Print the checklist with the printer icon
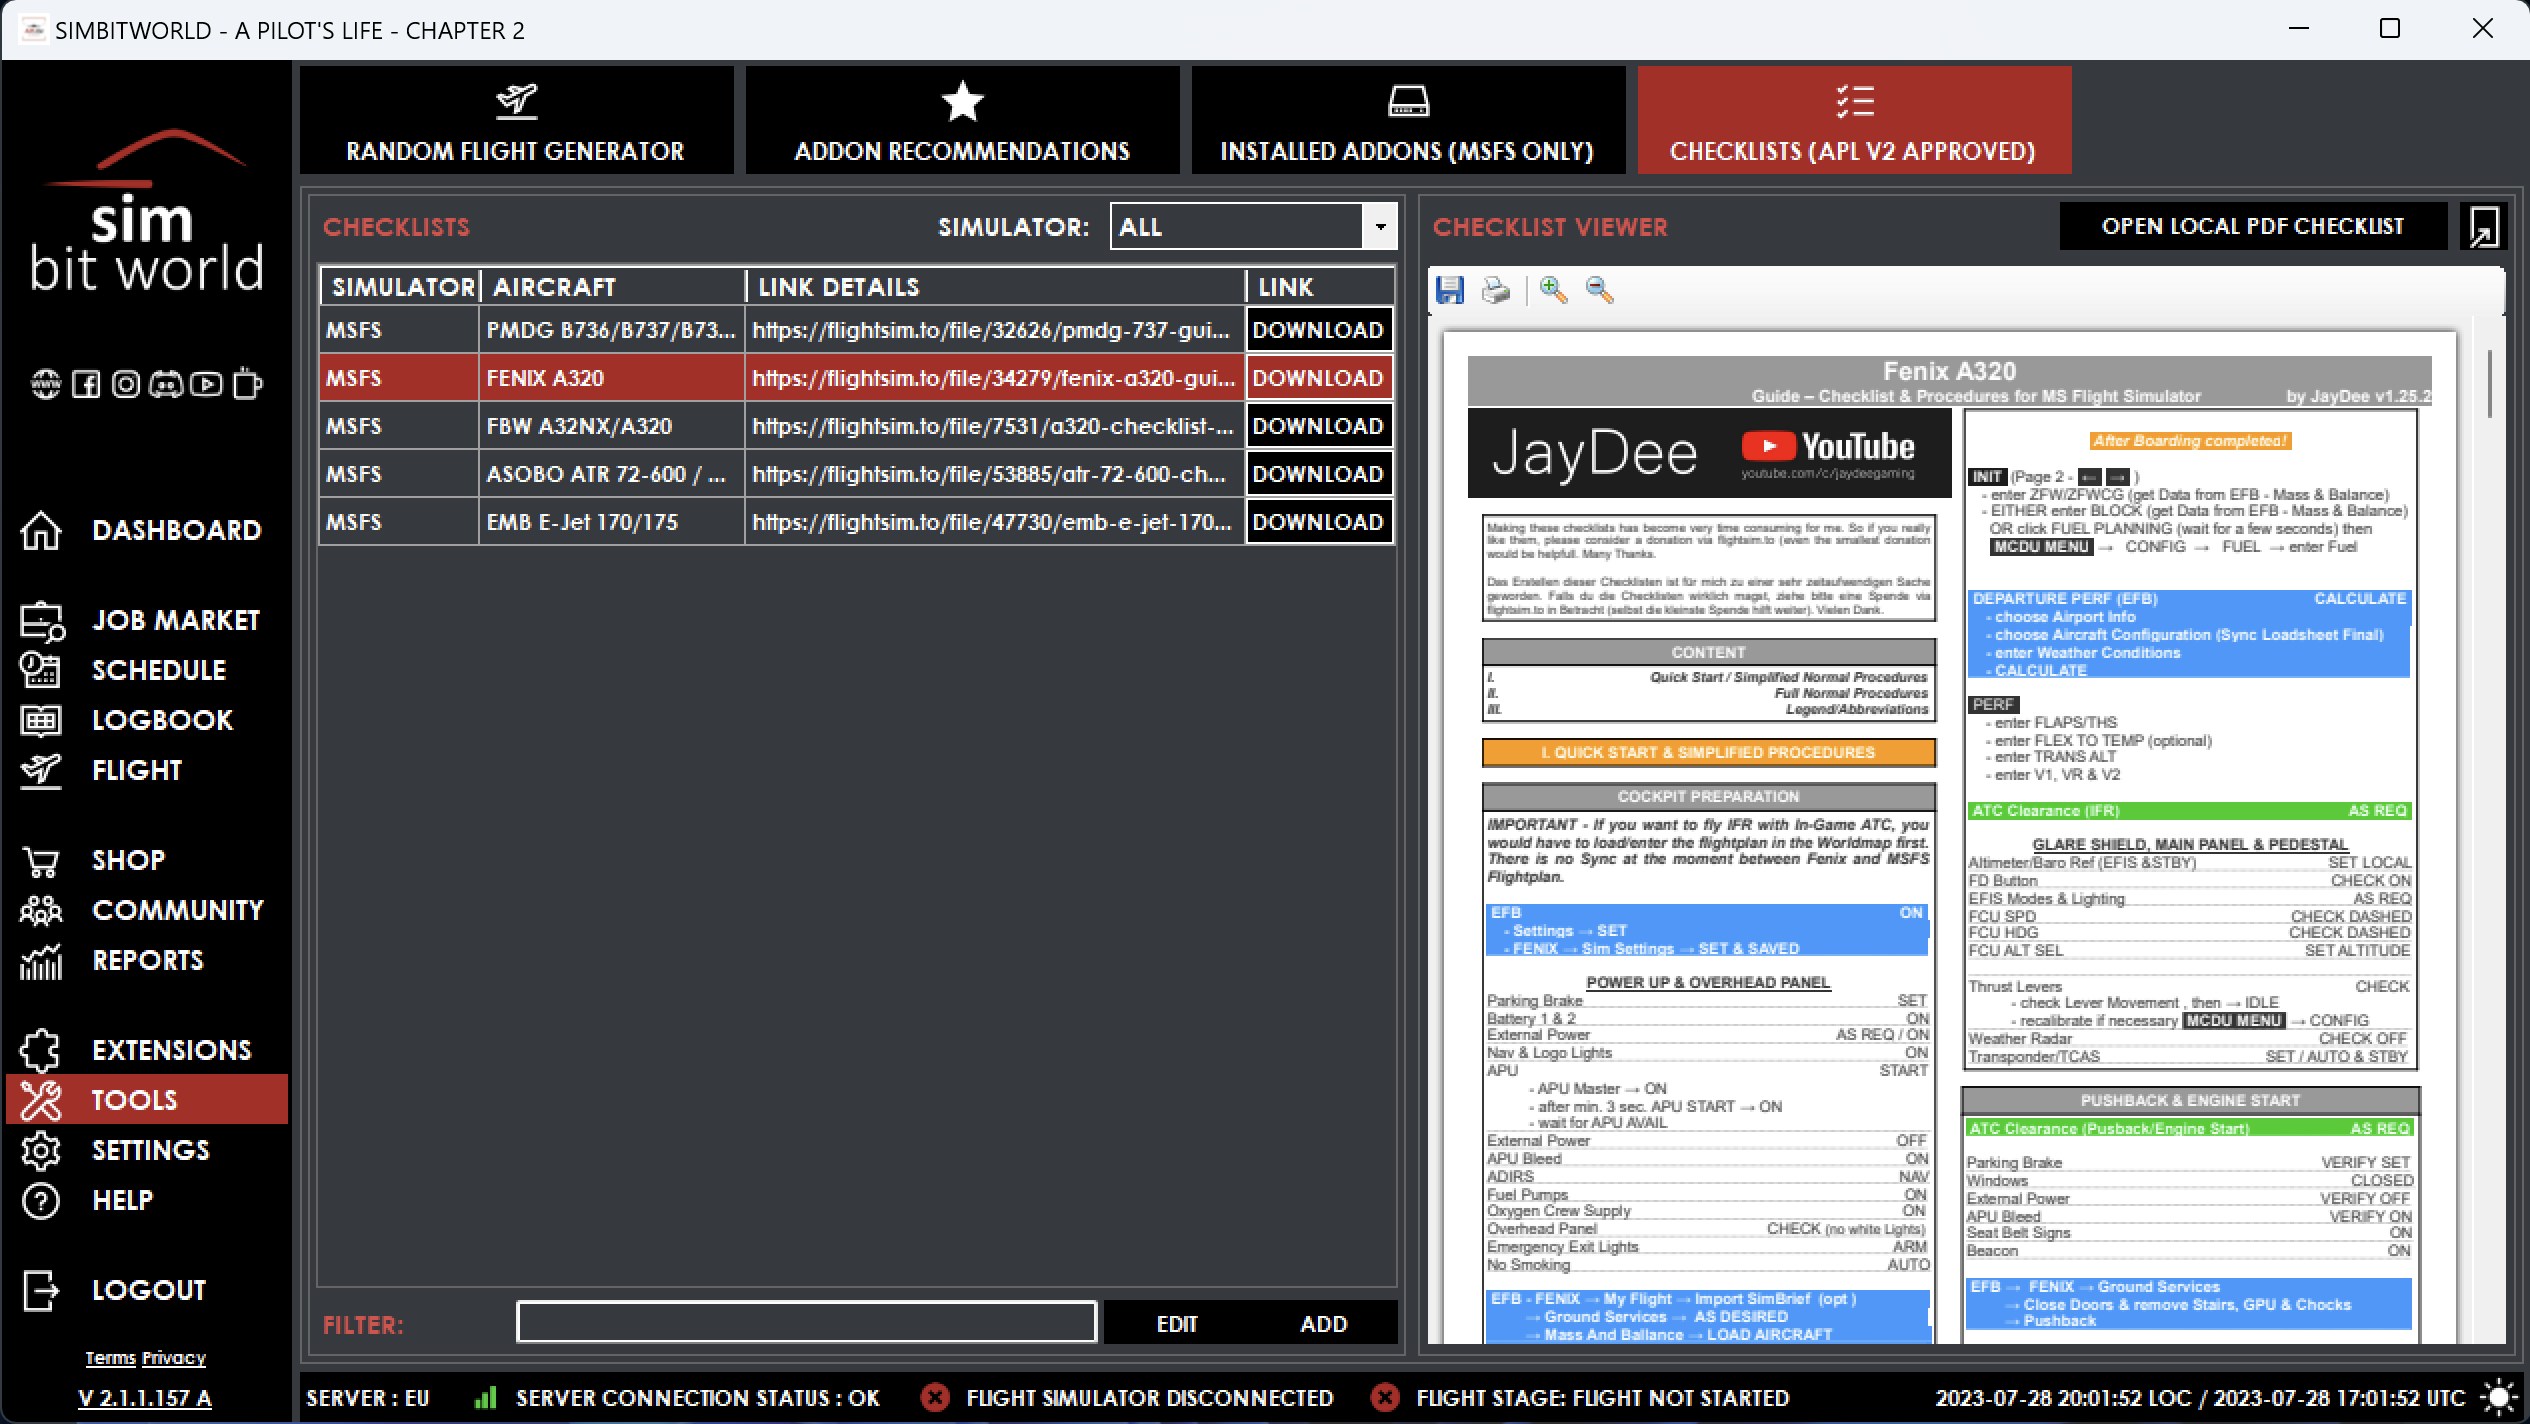 tap(1496, 290)
